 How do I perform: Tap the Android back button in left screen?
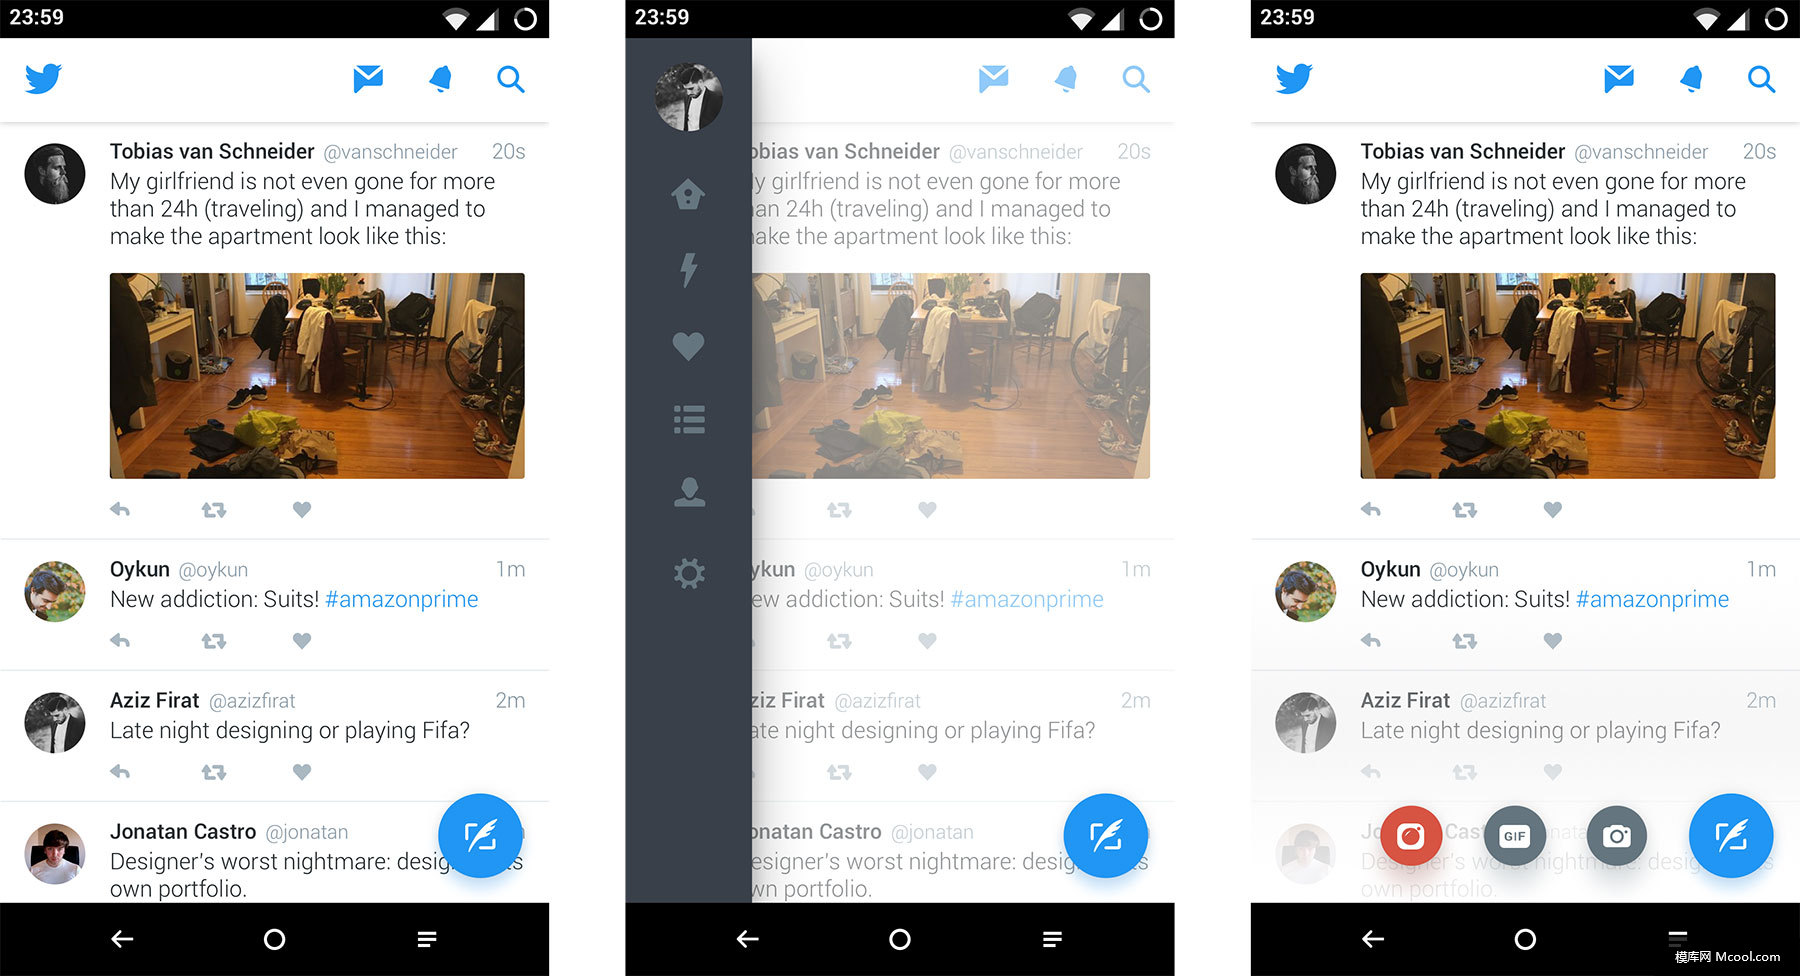122,939
